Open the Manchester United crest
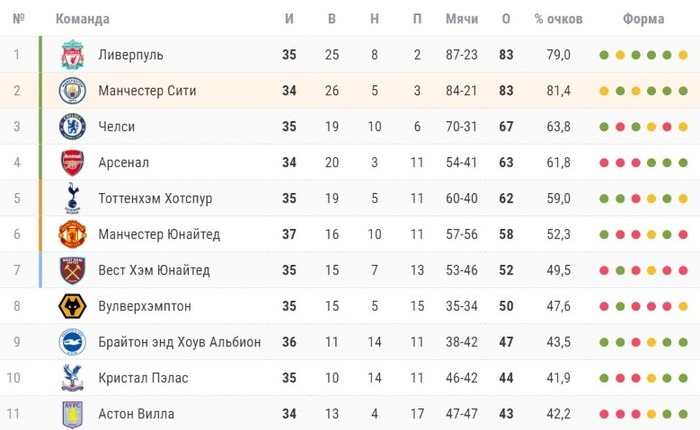 [72, 234]
